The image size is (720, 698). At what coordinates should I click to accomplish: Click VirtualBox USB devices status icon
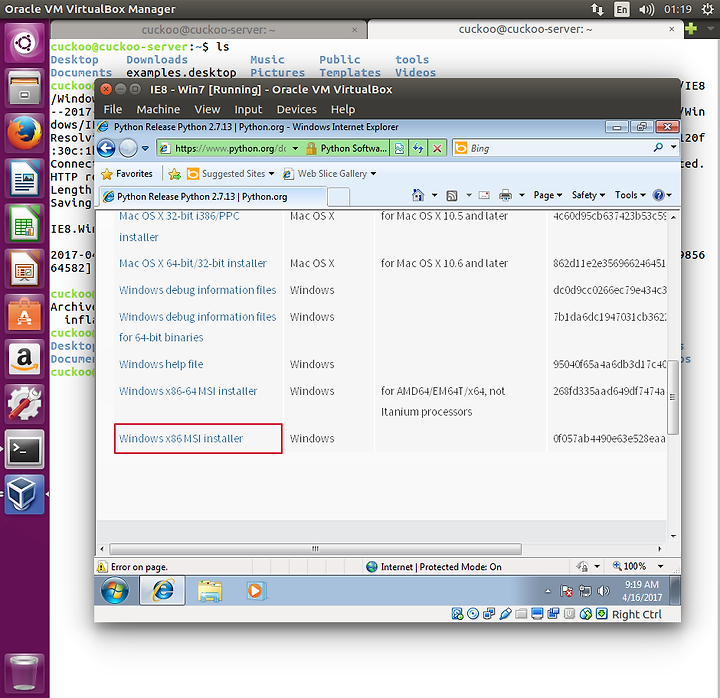coord(505,614)
